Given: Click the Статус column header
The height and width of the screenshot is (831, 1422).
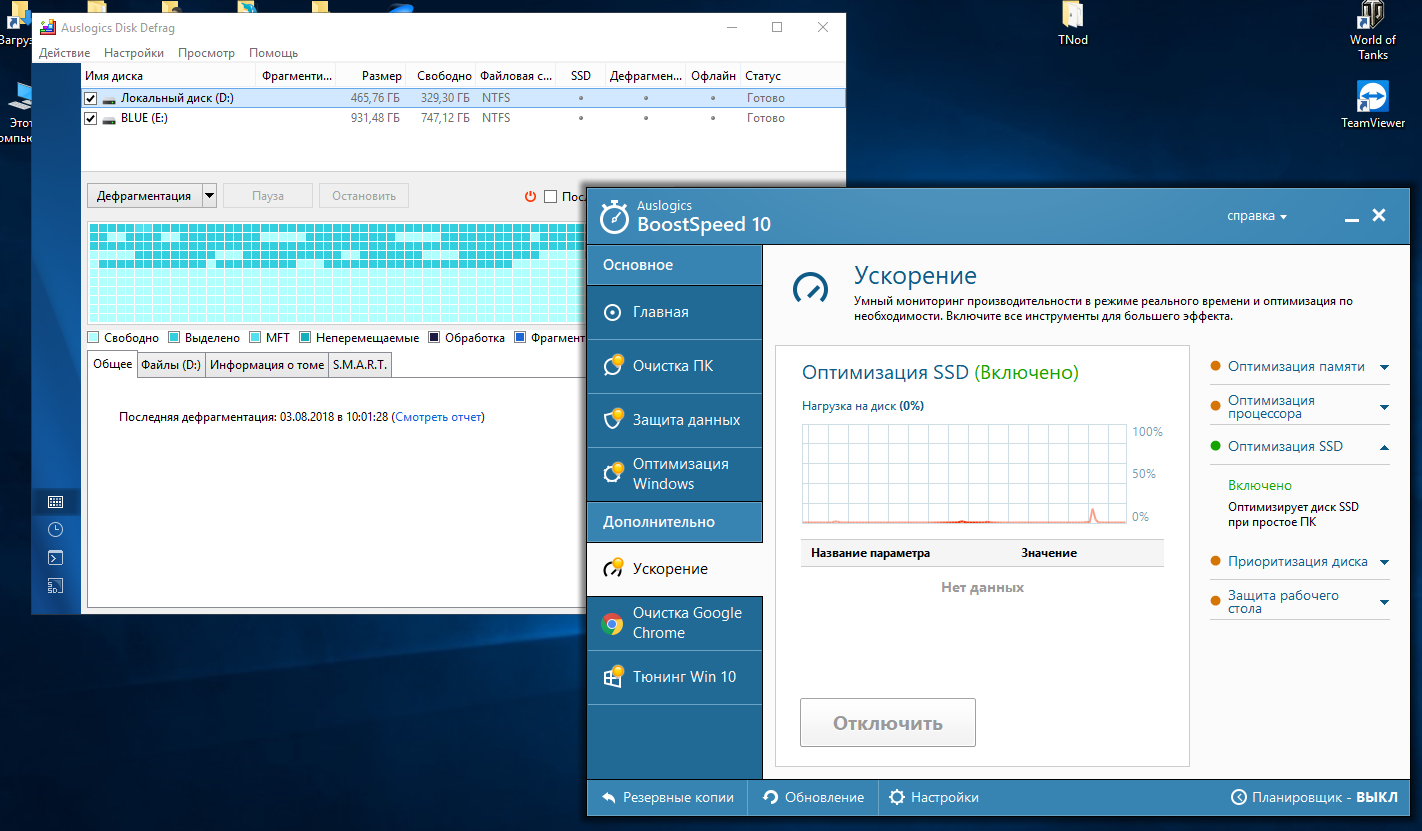Looking at the screenshot, I should [x=792, y=76].
